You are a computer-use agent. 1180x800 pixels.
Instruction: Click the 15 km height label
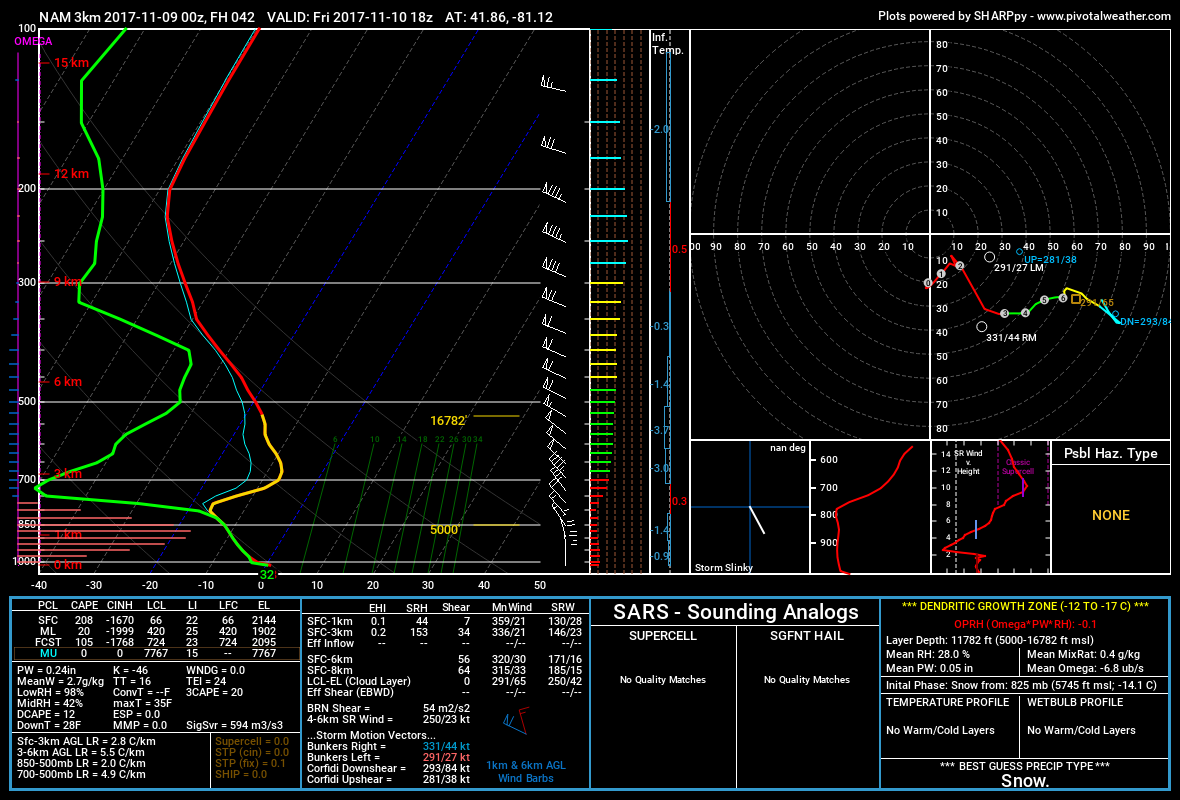click(x=71, y=62)
